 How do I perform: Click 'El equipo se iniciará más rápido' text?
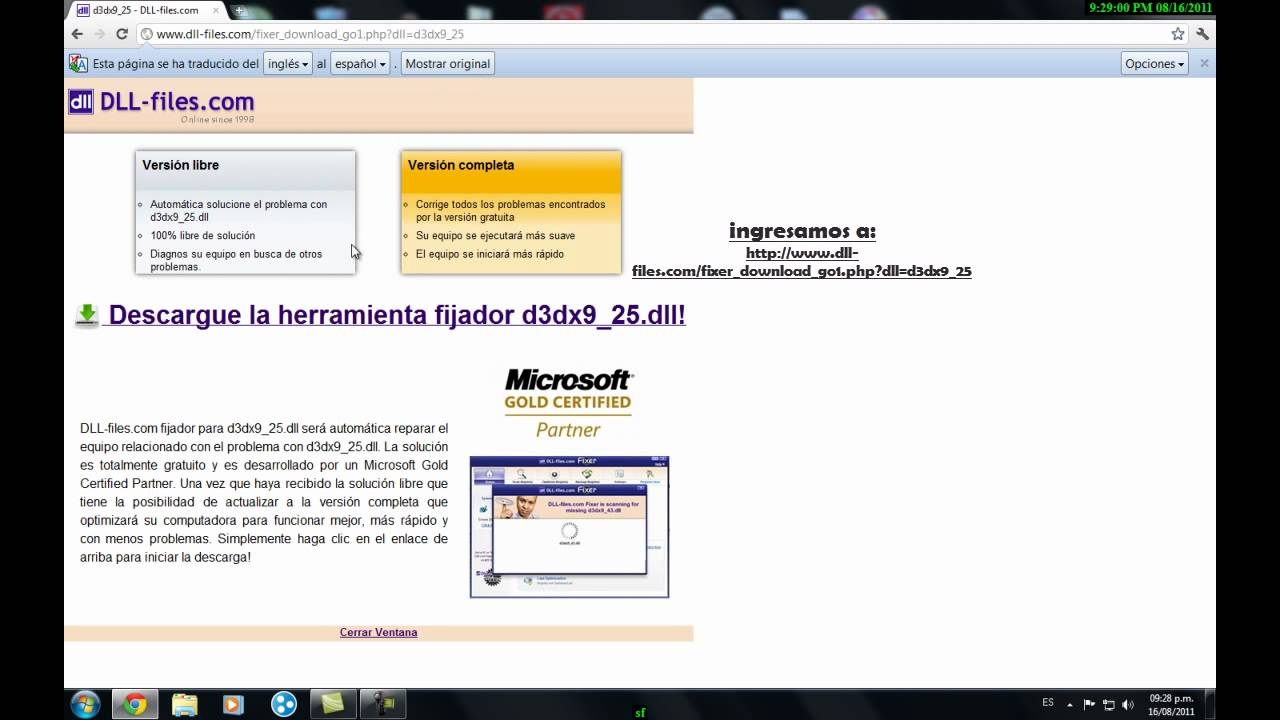pyautogui.click(x=490, y=254)
